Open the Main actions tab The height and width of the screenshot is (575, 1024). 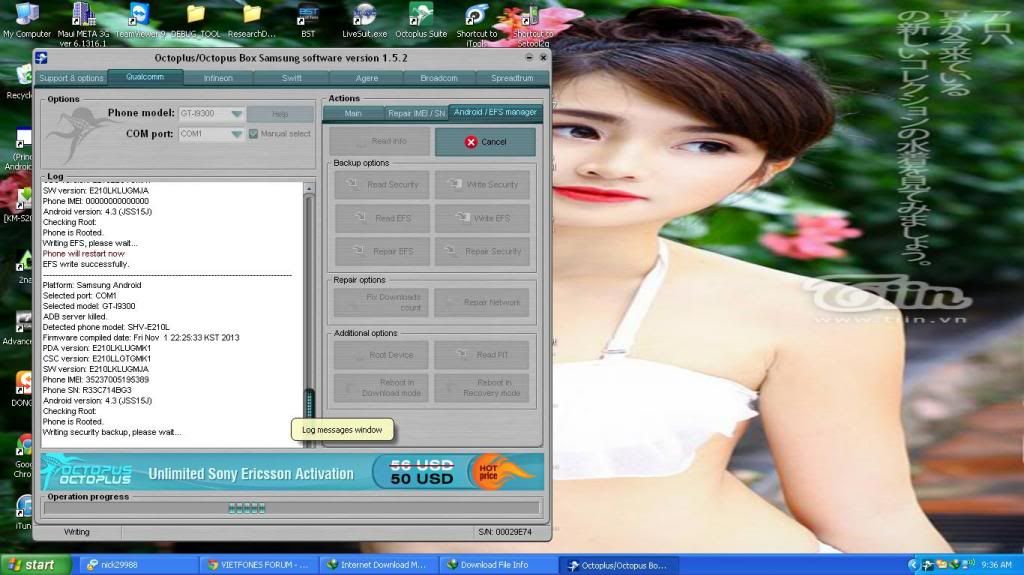(353, 114)
